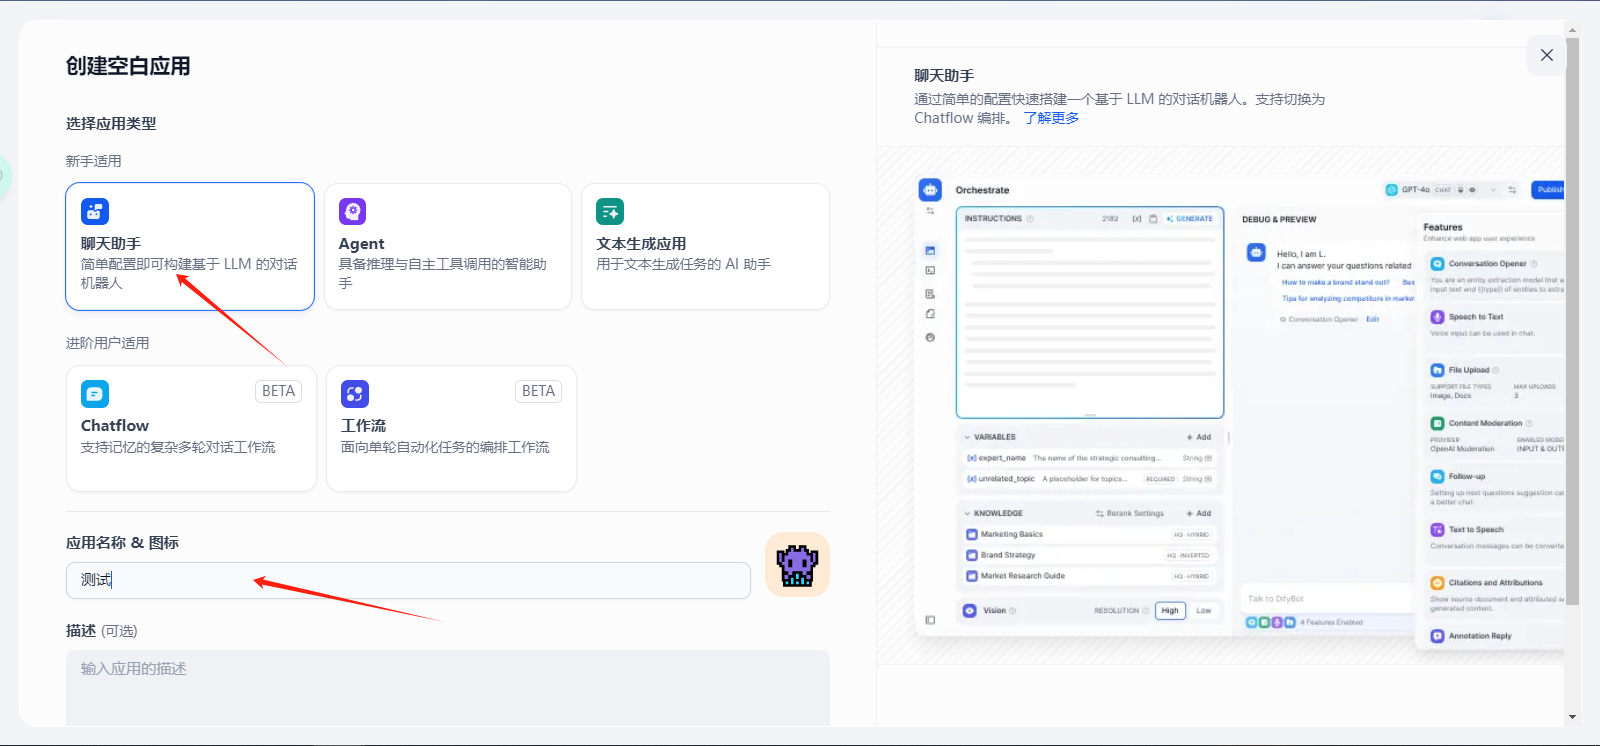Click the blue robot icon for 聊天助手
The width and height of the screenshot is (1600, 746).
click(x=95, y=211)
